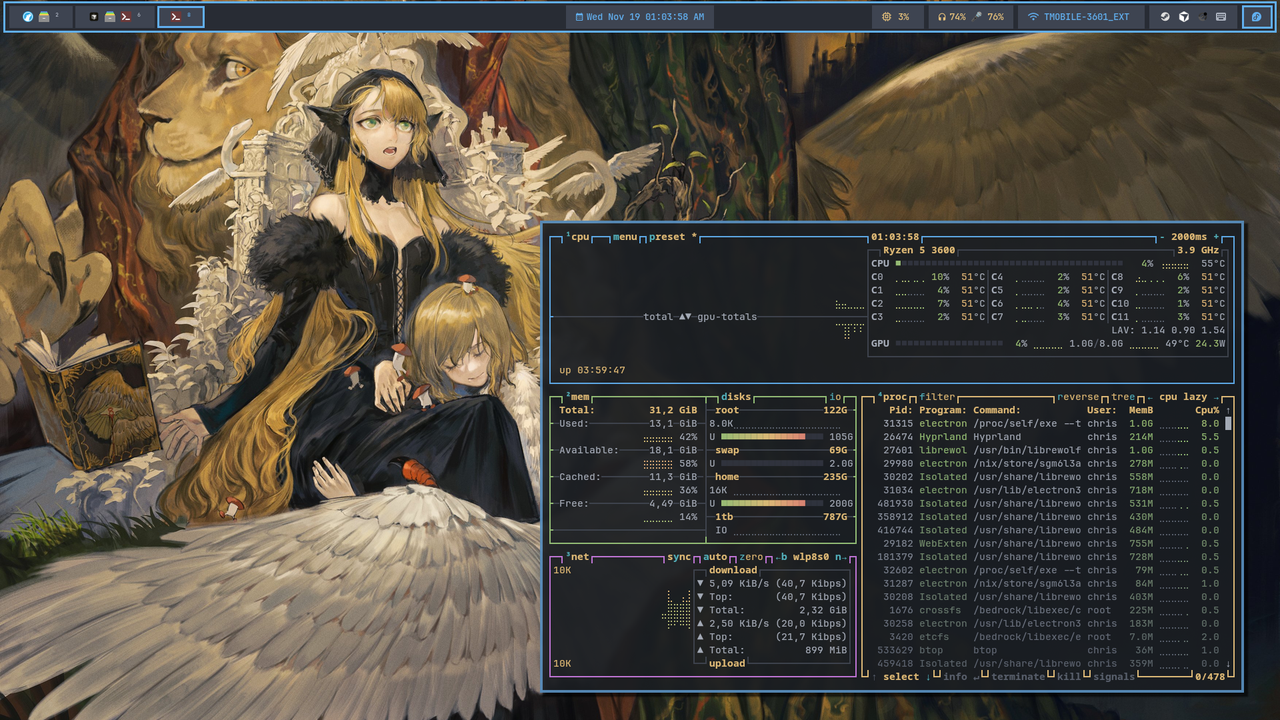This screenshot has width=1280, height=720.
Task: Select the active terminal workspace 8
Action: click(x=181, y=17)
